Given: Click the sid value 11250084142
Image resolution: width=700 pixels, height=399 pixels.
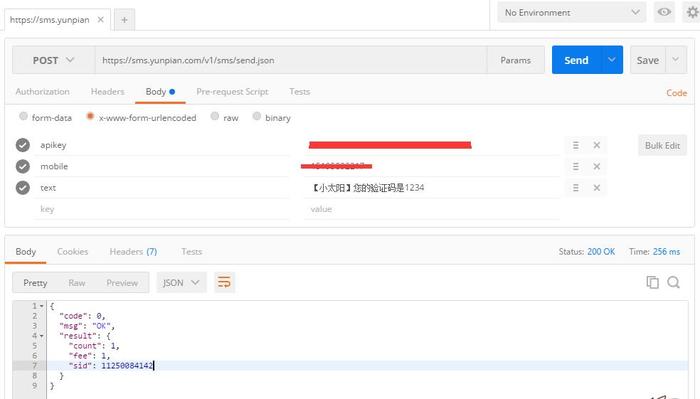Looking at the screenshot, I should pyautogui.click(x=127, y=366).
